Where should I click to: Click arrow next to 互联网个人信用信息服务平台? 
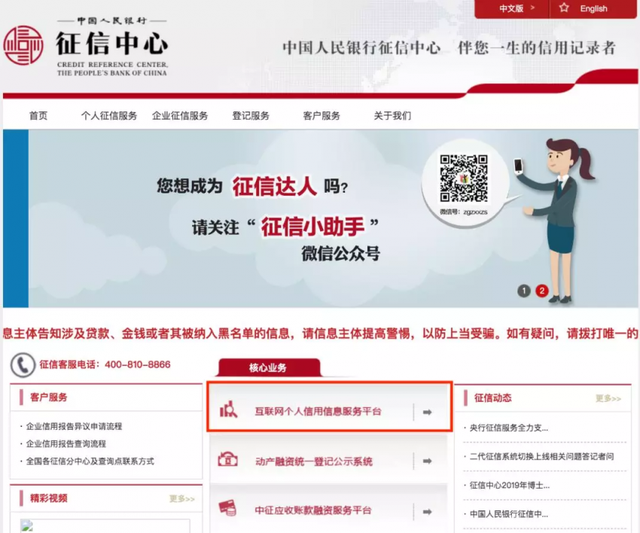[x=427, y=412]
